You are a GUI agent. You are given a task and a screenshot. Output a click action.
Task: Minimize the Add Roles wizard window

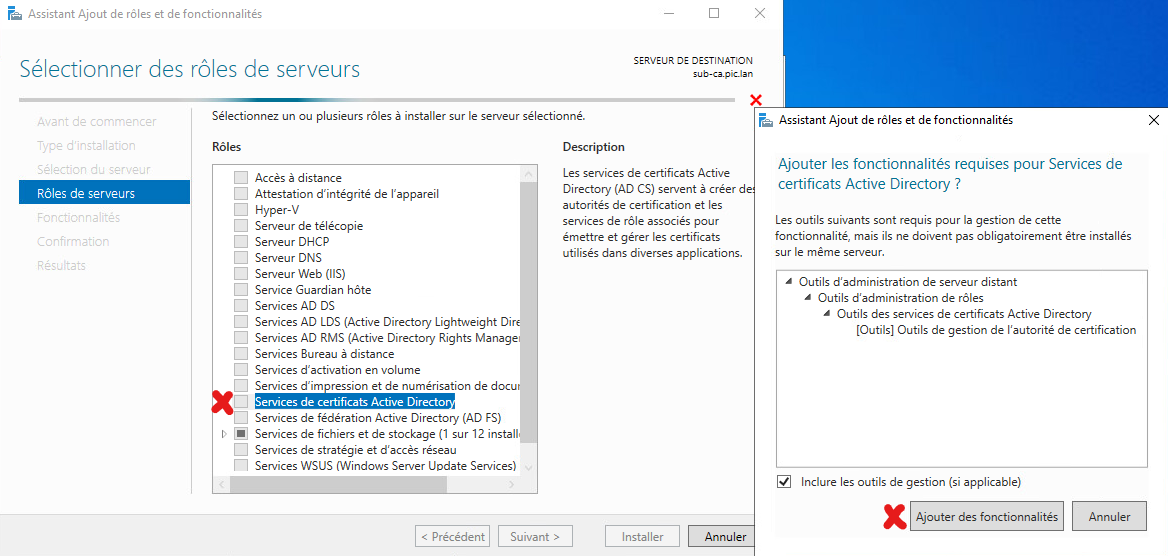click(x=668, y=14)
